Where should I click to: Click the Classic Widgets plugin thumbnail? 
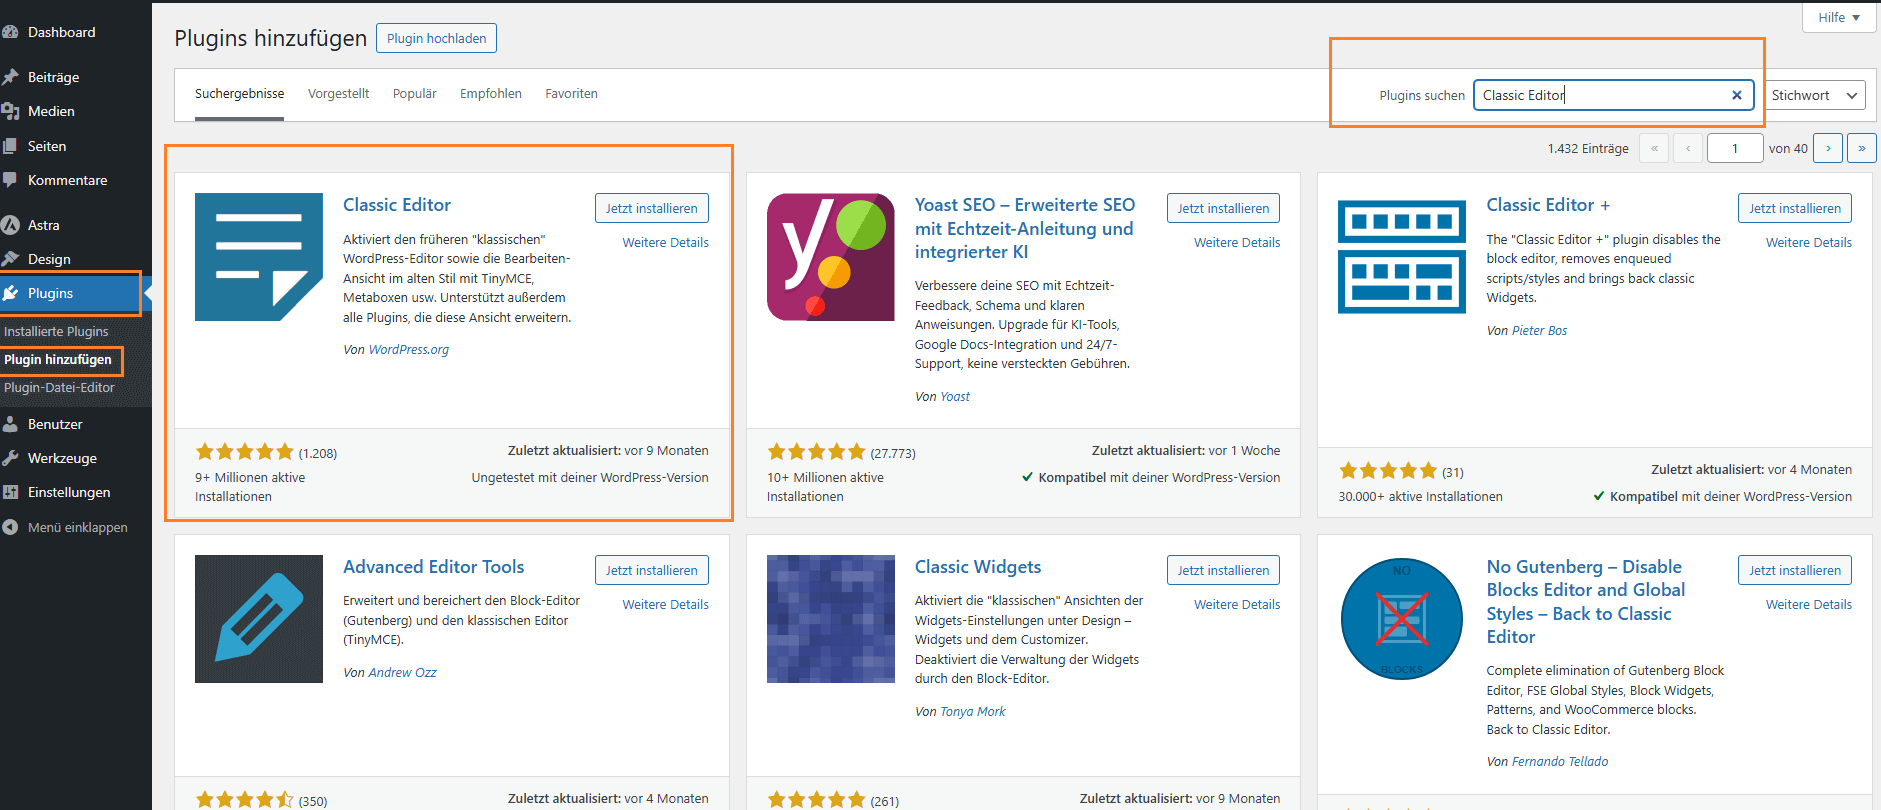tap(831, 619)
